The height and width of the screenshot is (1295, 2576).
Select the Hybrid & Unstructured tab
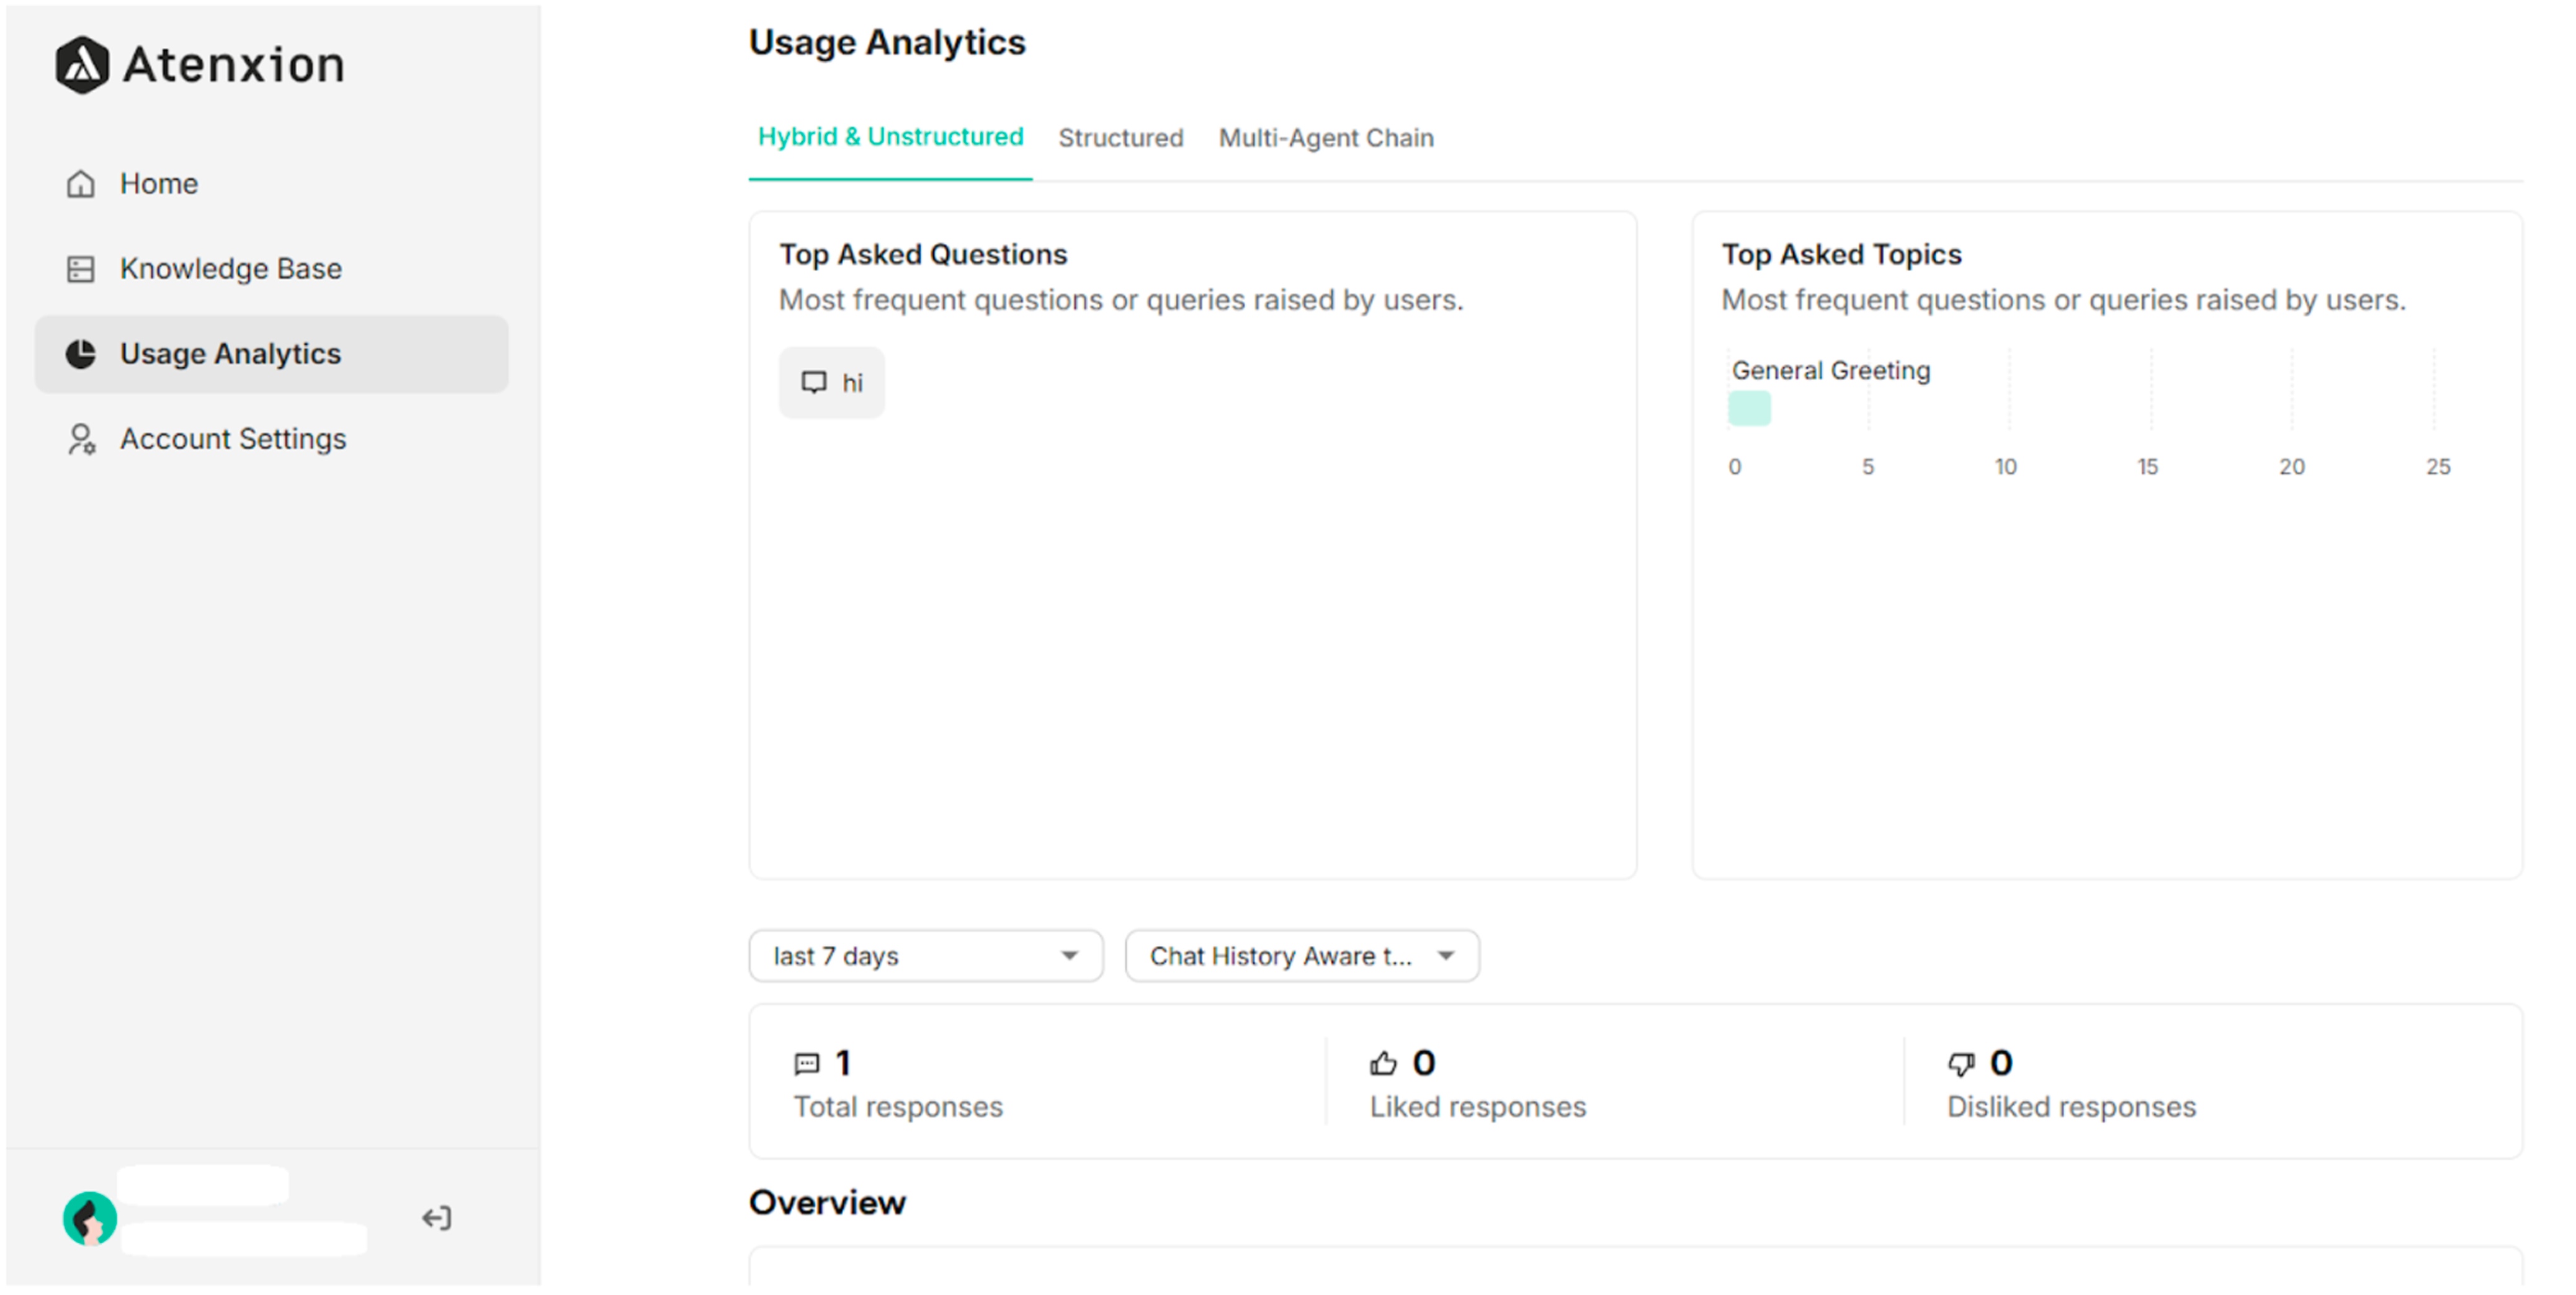point(890,136)
